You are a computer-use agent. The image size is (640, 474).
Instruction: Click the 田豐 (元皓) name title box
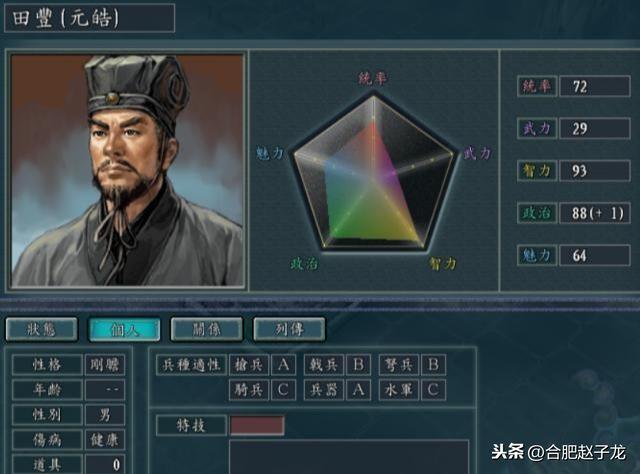89,18
